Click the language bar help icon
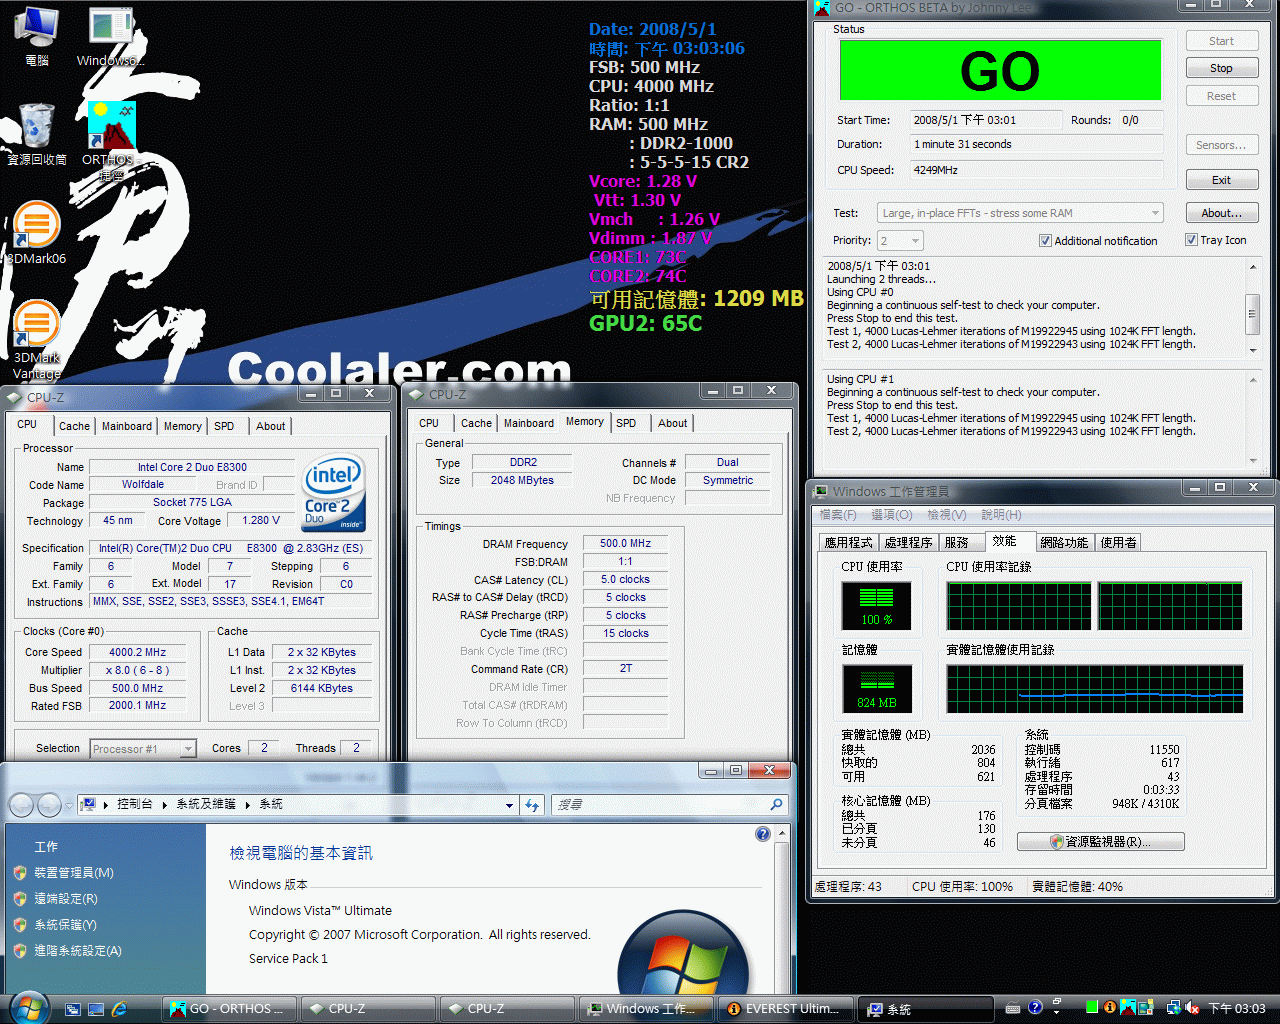The width and height of the screenshot is (1280, 1024). coord(1035,1007)
